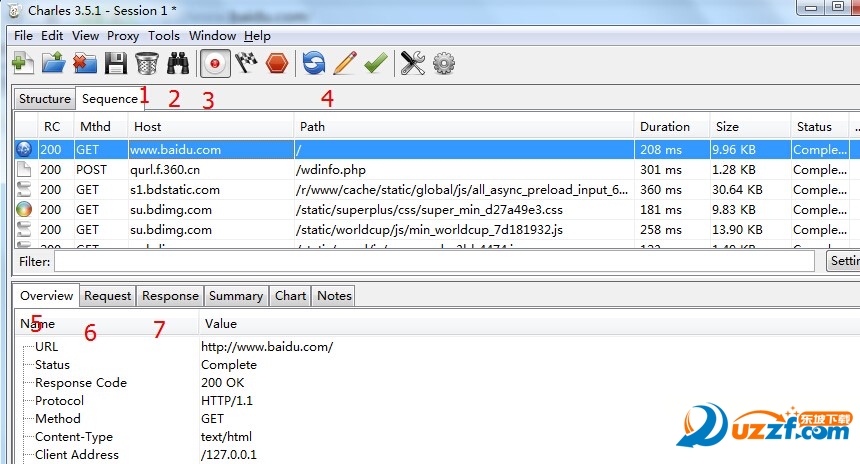Image resolution: width=860 pixels, height=464 pixels.
Task: Switch to the Overview tab
Action: (x=47, y=296)
